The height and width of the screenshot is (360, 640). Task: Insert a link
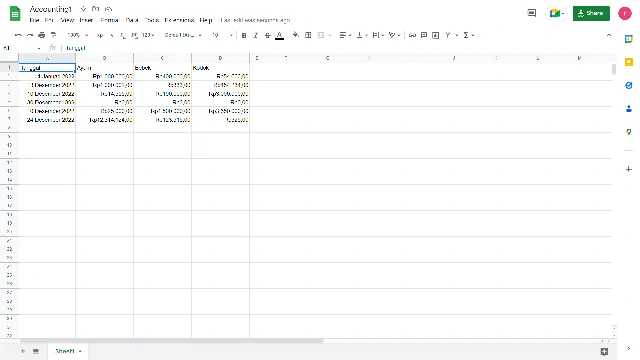tap(412, 35)
